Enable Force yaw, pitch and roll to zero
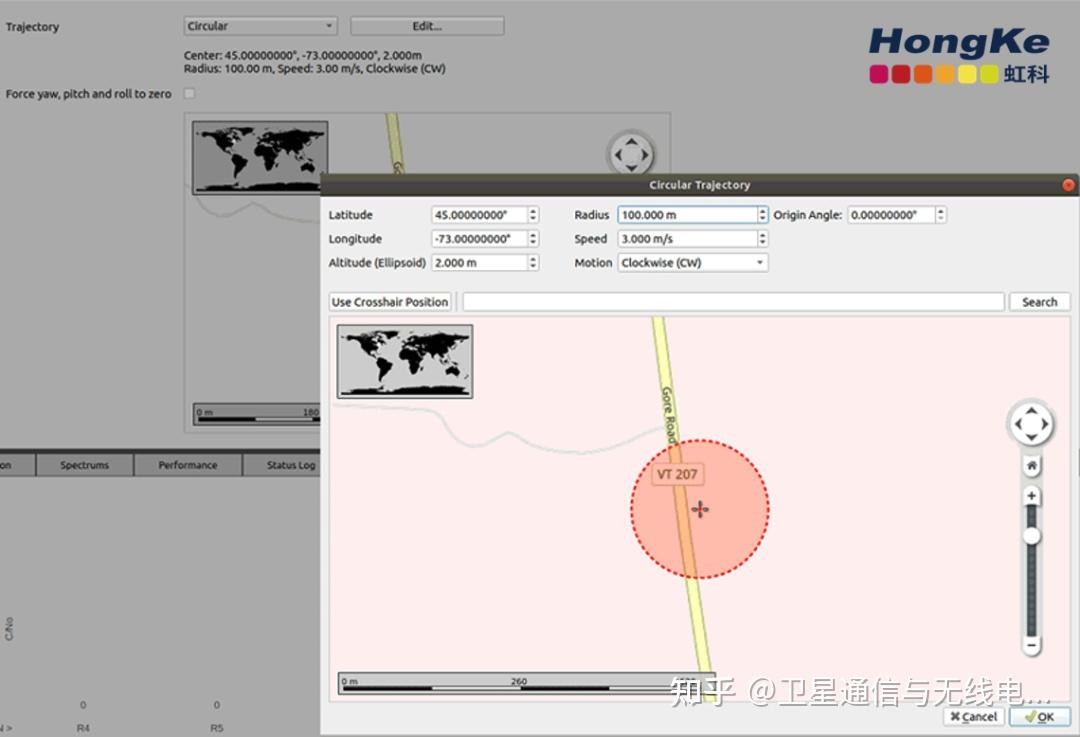The height and width of the screenshot is (737, 1080). pos(189,93)
